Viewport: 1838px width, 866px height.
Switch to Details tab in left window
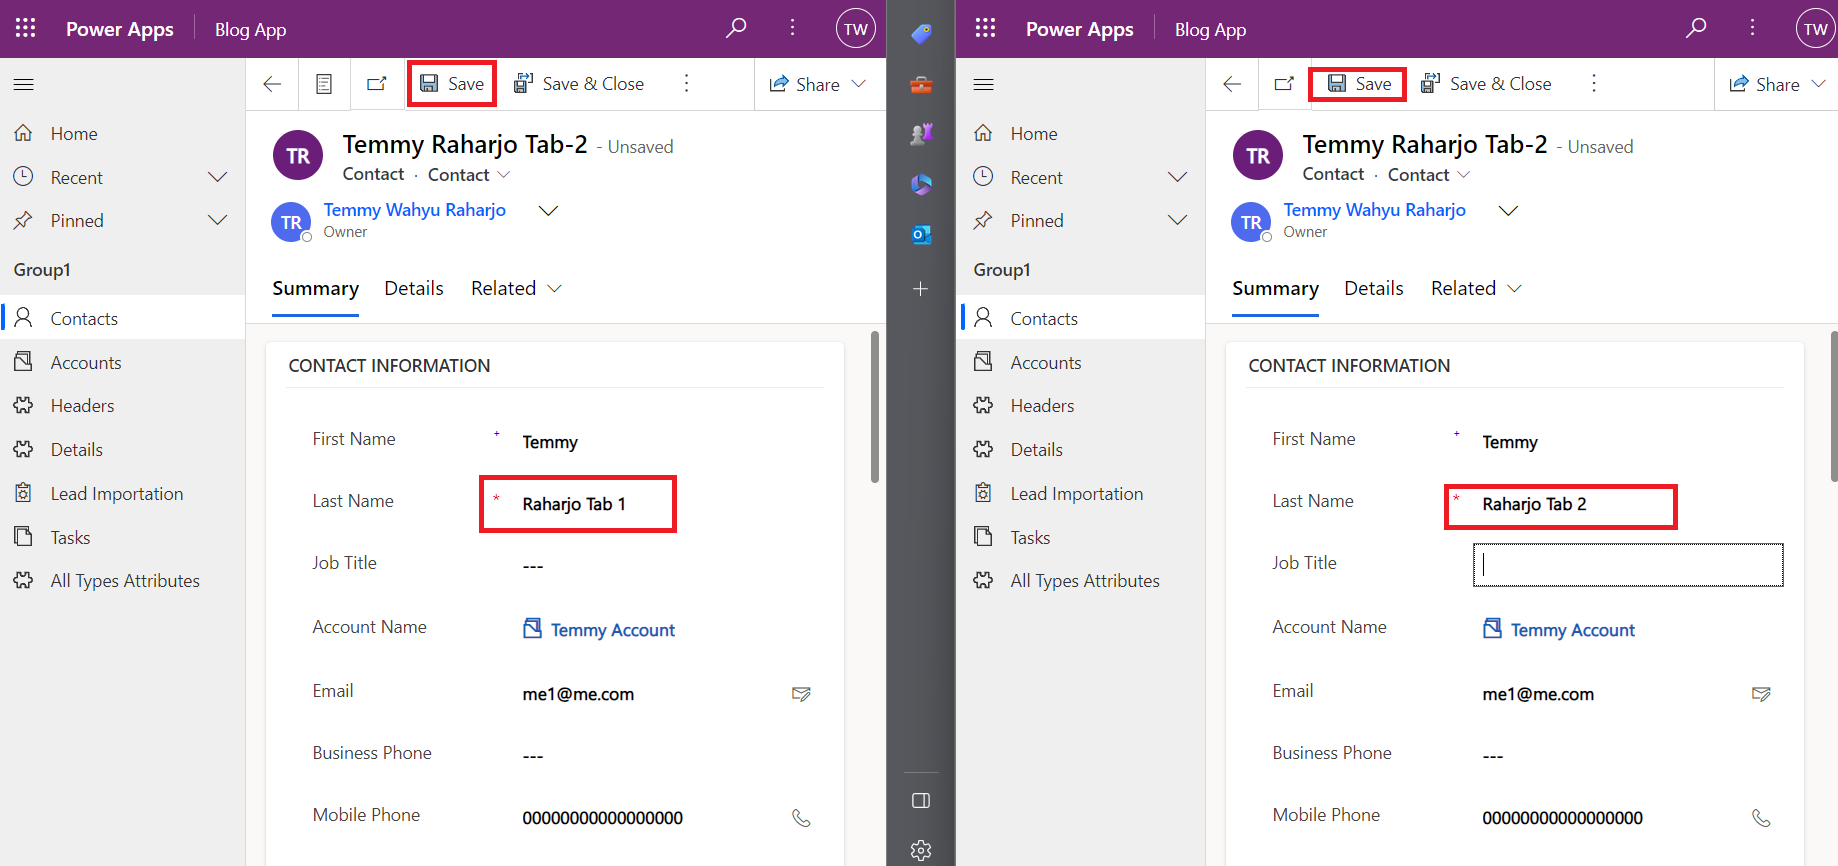point(414,288)
